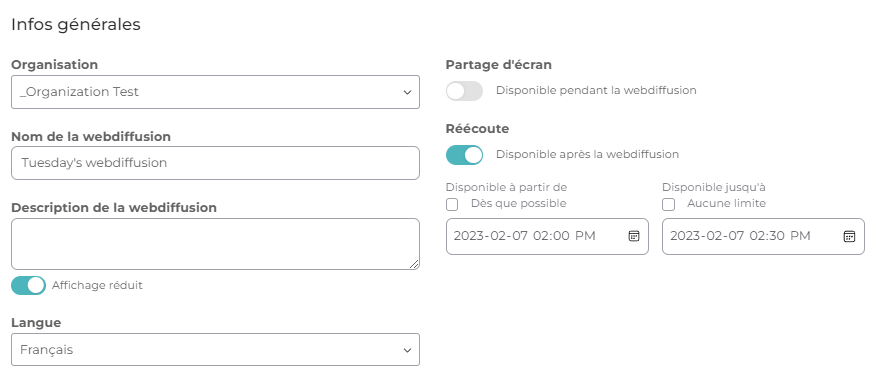Open calendar picker for Disponible à partir de
Screen dimensions: 870x382
click(x=634, y=236)
